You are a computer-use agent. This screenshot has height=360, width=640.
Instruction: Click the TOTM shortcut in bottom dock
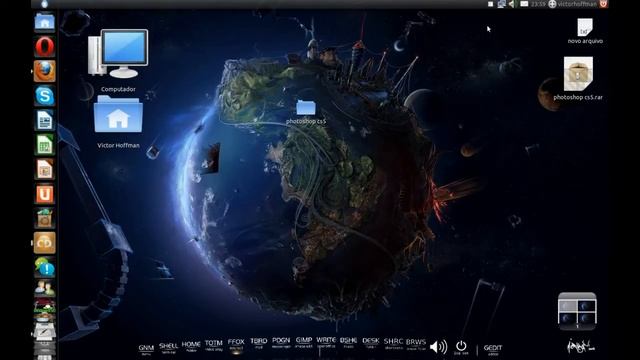[213, 345]
